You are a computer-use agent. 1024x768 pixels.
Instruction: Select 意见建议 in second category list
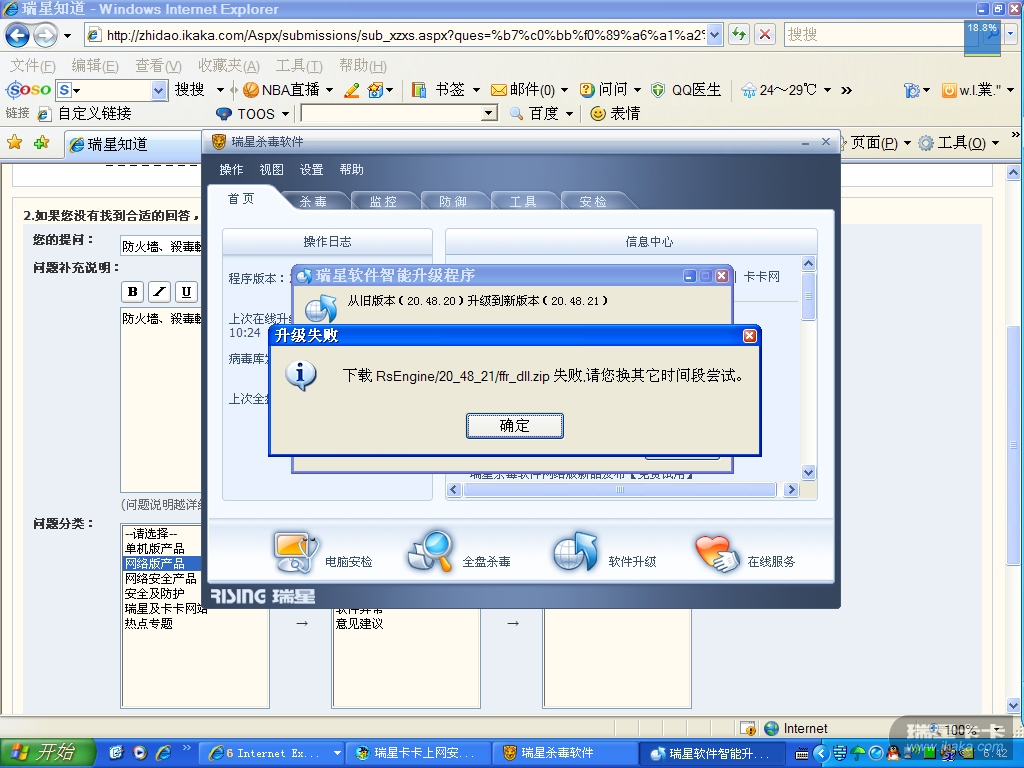coord(359,624)
